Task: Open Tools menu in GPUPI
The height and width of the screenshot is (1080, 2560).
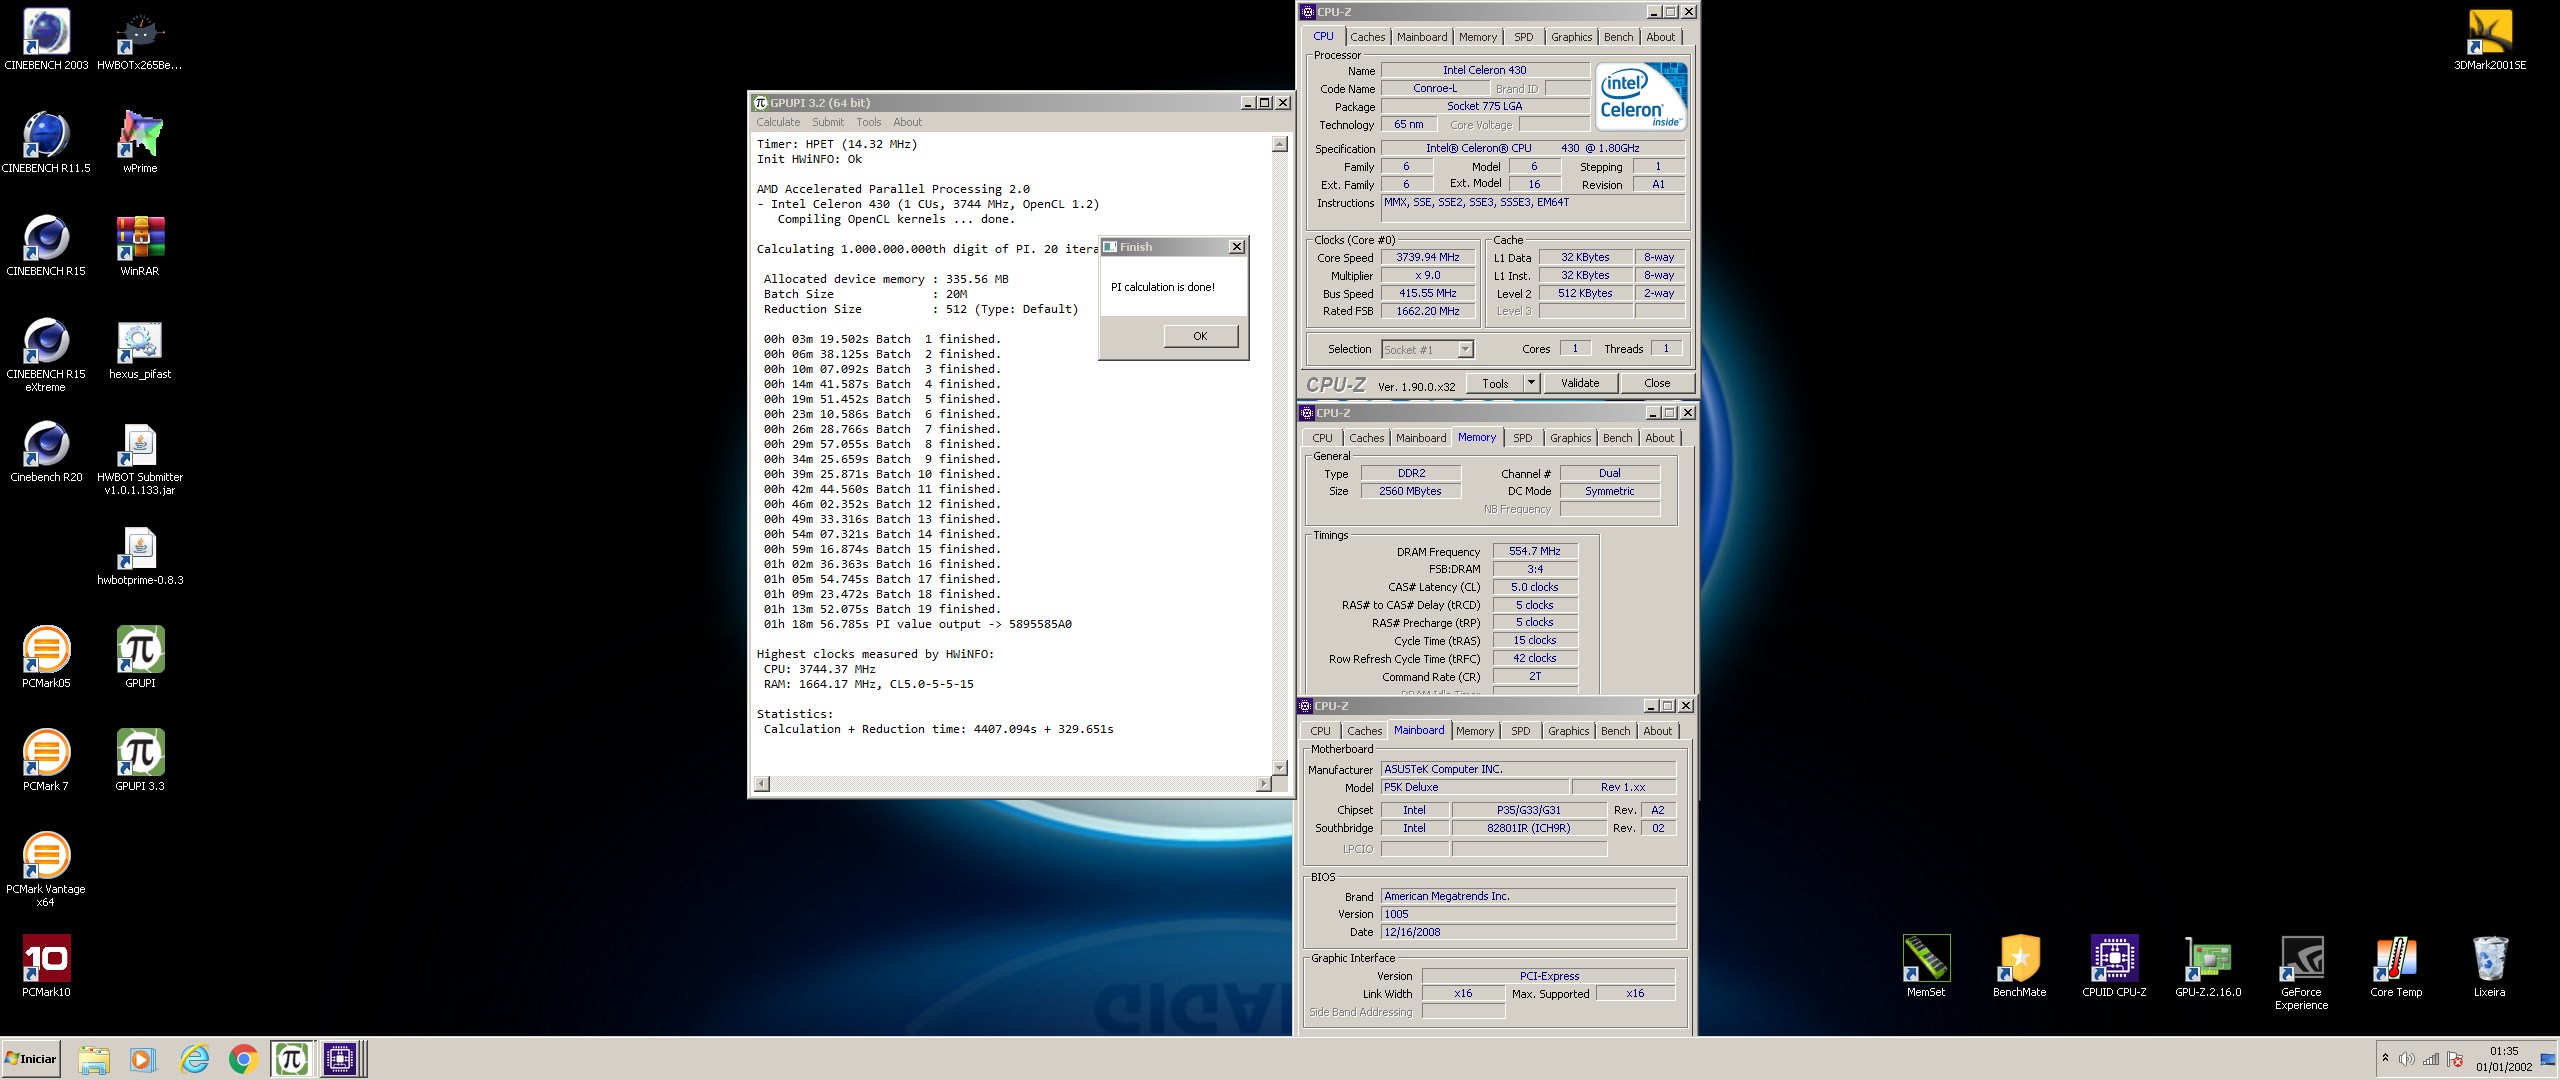Action: [869, 122]
